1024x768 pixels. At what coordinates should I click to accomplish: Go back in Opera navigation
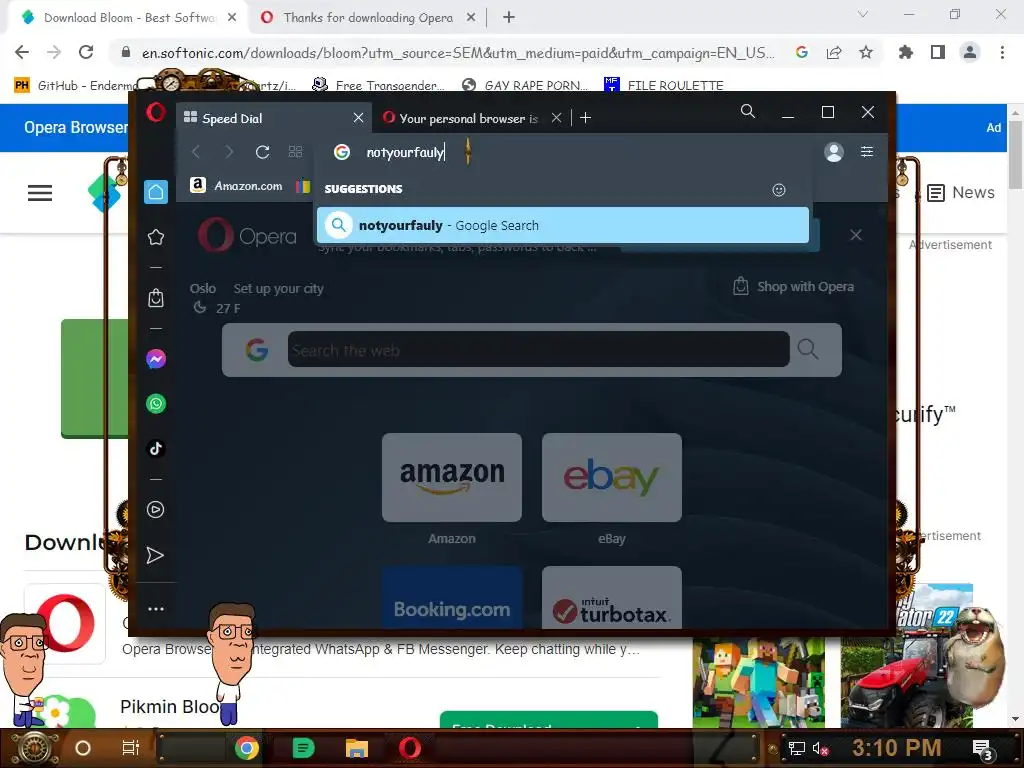(196, 152)
